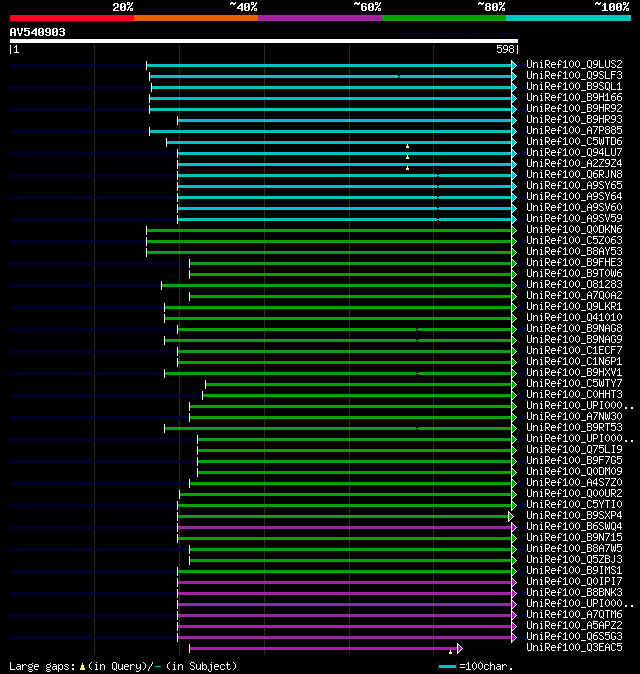Click the UniRef100_A5APZ2 label
The width and height of the screenshot is (640, 674).
(574, 626)
